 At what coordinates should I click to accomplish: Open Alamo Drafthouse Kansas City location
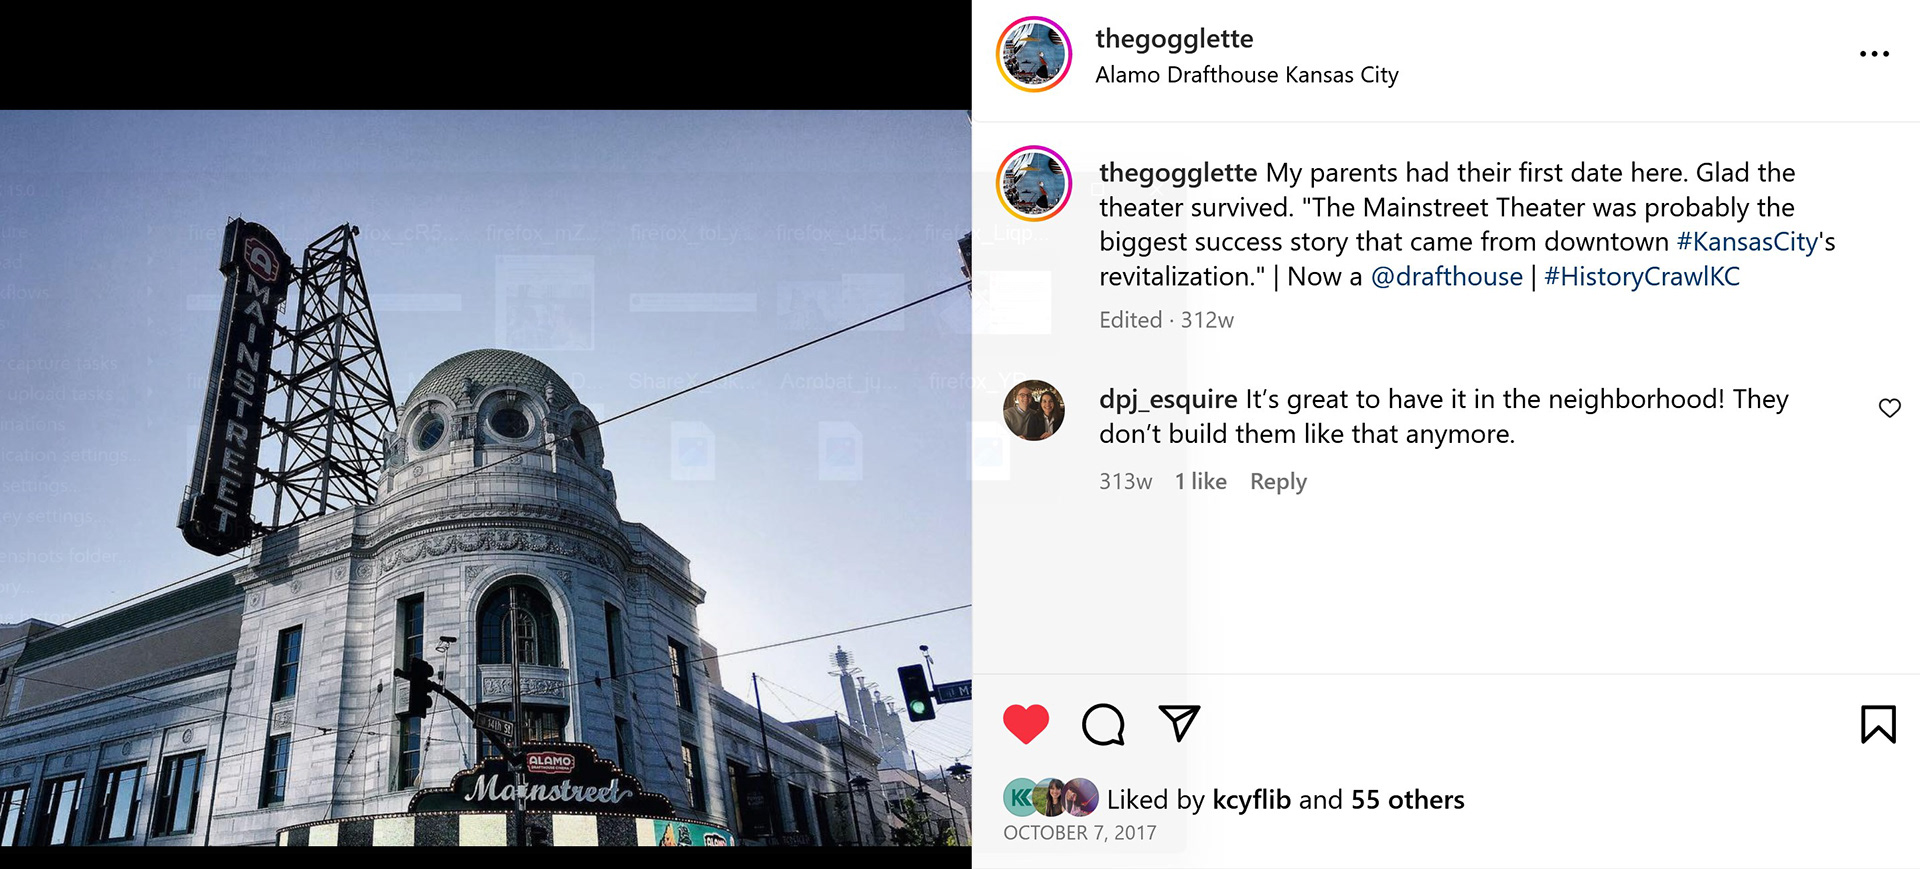tap(1247, 75)
